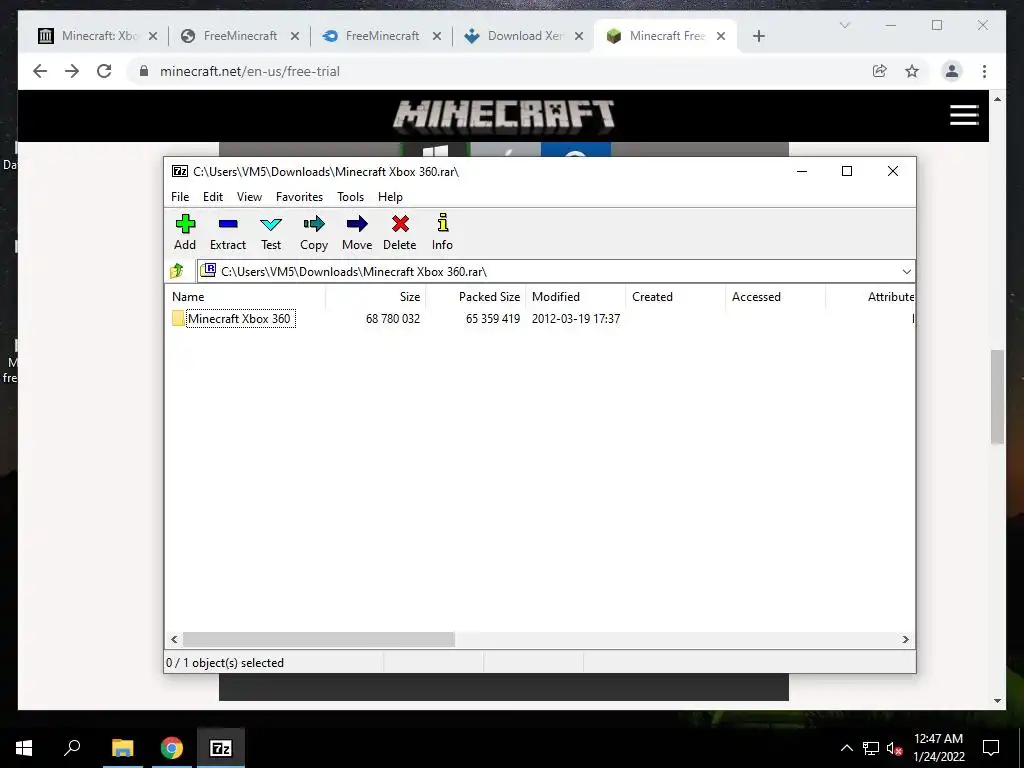Reload the minecraft.net page
Screen dimensions: 1024x768
104,71
